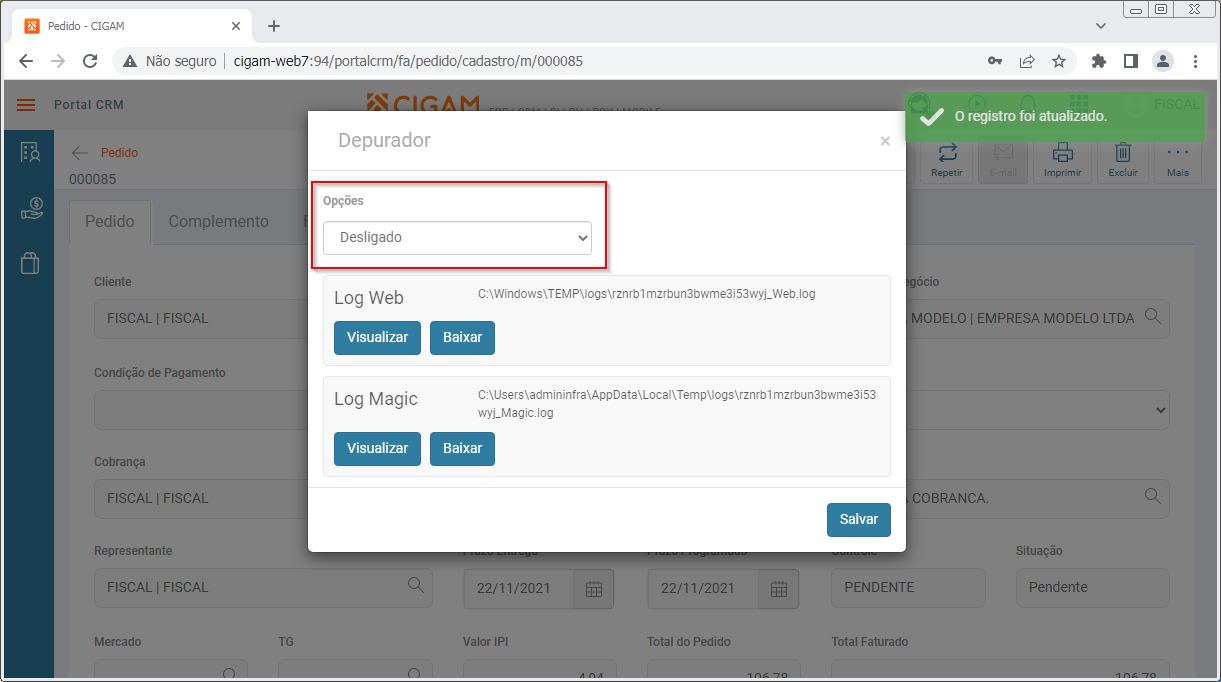Close the Depurador dialog with X
Image resolution: width=1221 pixels, height=682 pixels.
click(x=885, y=142)
